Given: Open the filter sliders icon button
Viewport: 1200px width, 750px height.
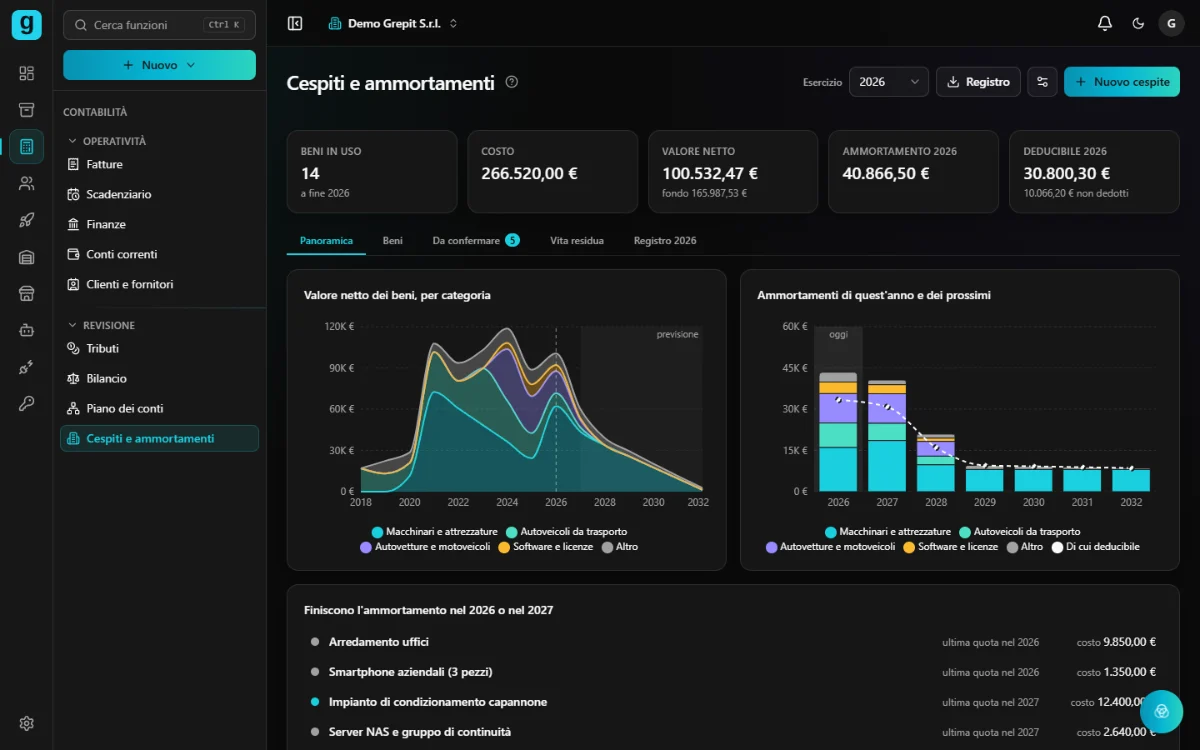Looking at the screenshot, I should point(1042,82).
